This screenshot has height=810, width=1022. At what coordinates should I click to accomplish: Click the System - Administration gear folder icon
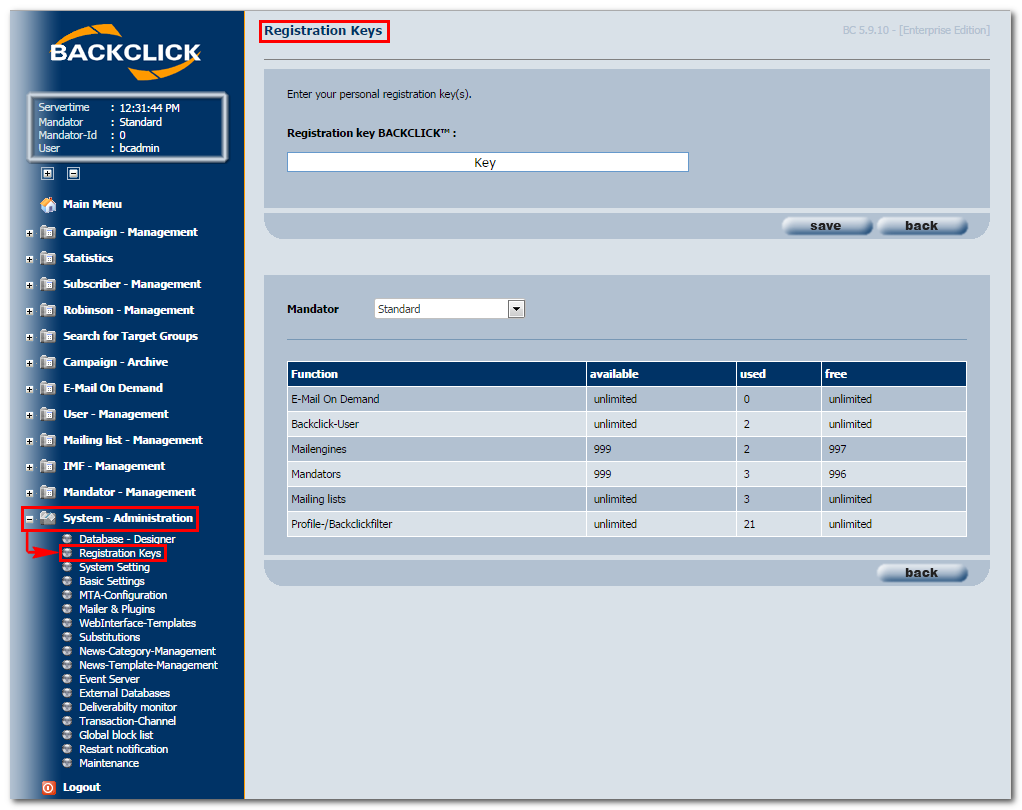[x=48, y=518]
